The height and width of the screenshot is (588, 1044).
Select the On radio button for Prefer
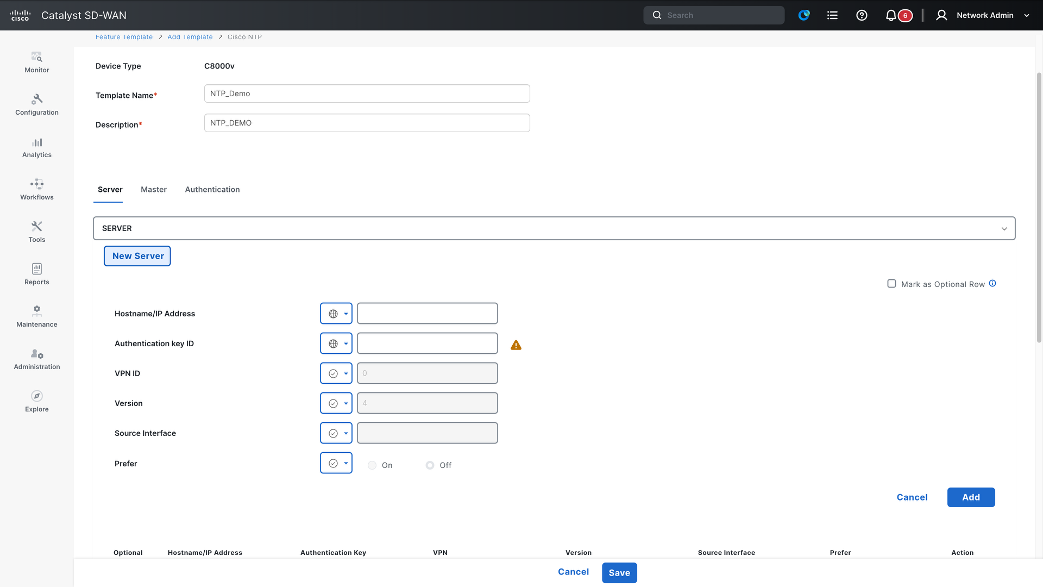tap(370, 464)
